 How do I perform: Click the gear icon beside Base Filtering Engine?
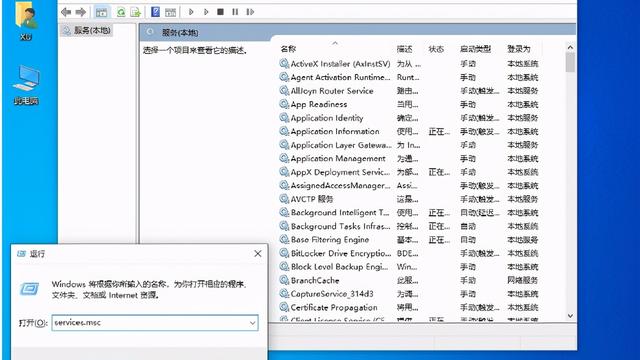[284, 239]
